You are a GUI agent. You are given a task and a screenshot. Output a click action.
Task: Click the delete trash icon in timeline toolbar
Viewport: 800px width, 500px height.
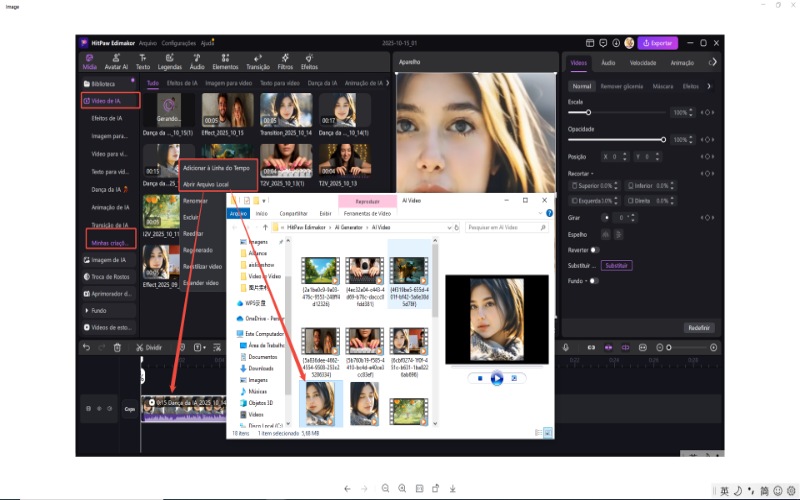pyautogui.click(x=117, y=347)
